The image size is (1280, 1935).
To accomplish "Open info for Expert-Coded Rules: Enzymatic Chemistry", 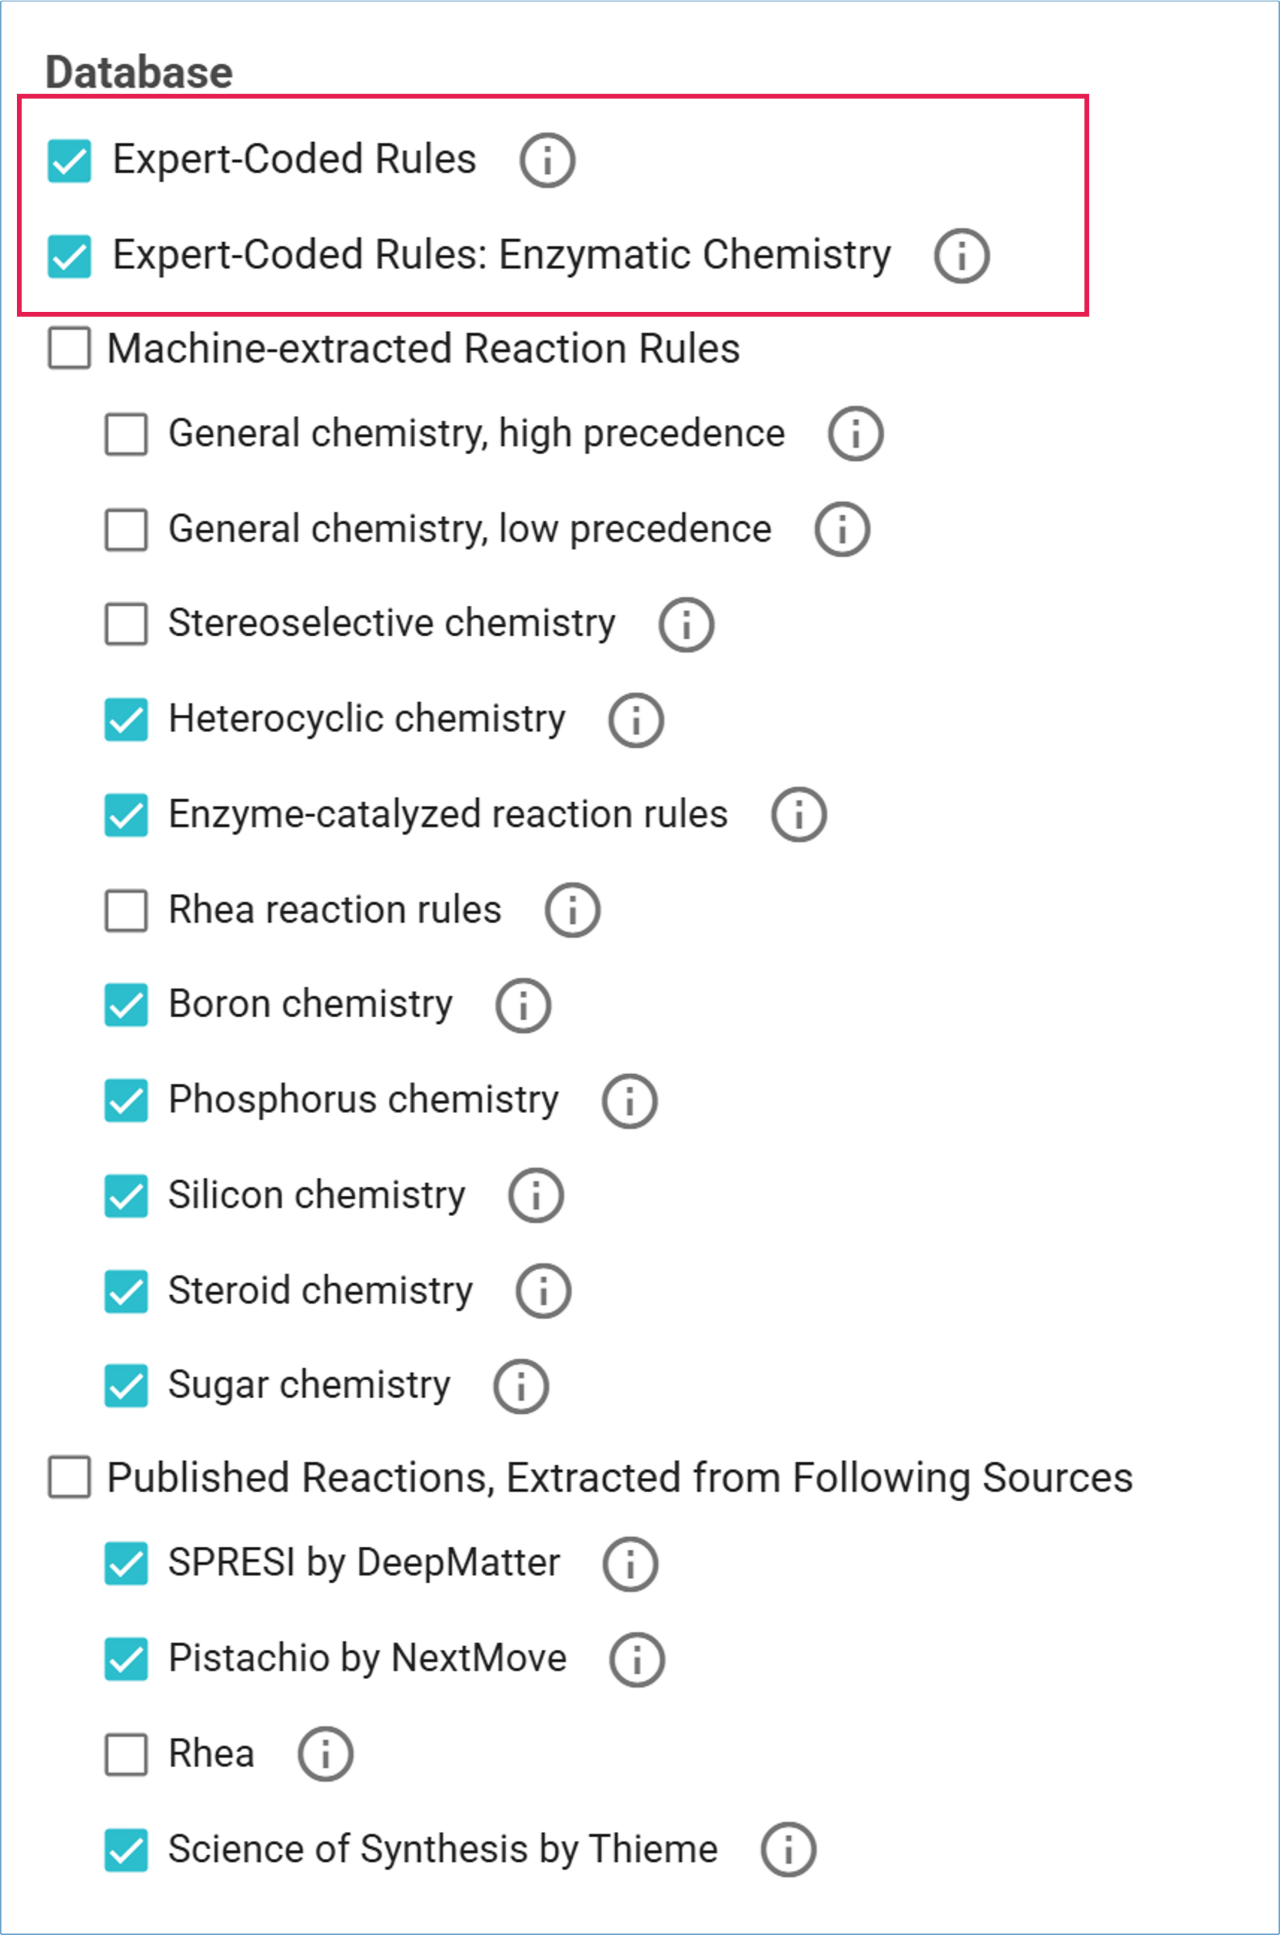I will tap(961, 255).
